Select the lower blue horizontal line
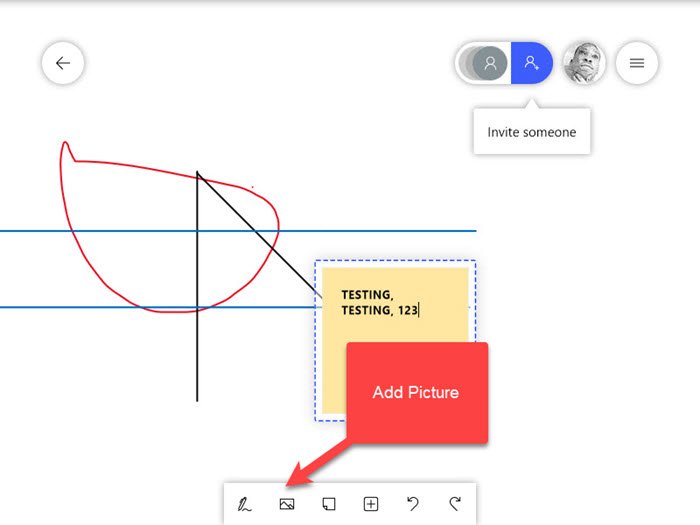700x525 pixels. (100, 307)
